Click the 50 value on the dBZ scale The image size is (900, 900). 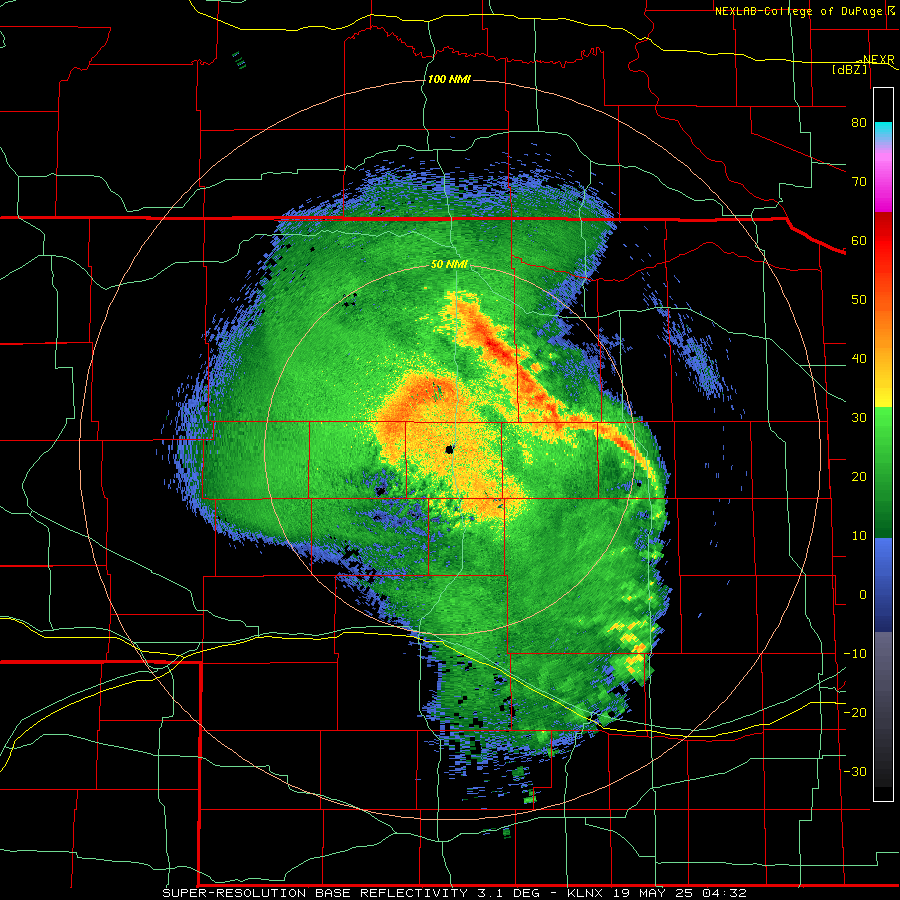(x=859, y=300)
